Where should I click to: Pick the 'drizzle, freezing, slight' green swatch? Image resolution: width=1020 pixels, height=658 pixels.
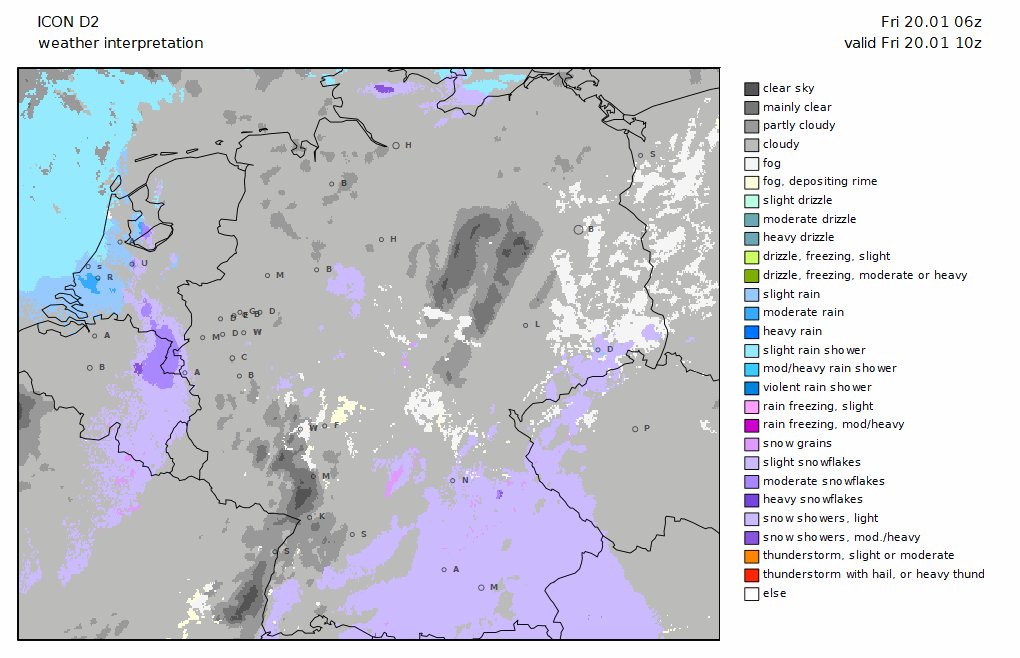pos(751,257)
